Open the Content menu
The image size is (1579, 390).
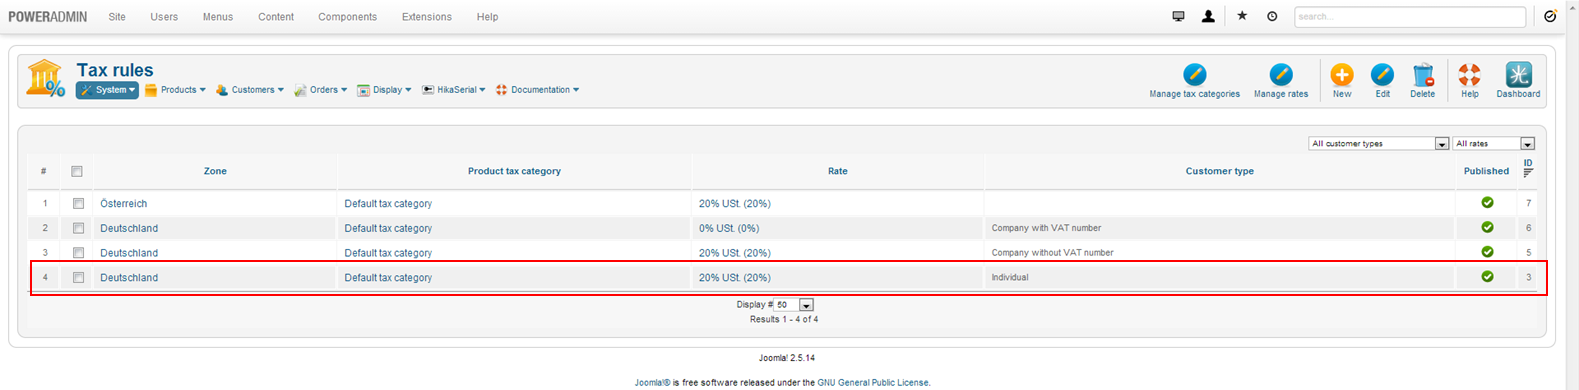(276, 17)
